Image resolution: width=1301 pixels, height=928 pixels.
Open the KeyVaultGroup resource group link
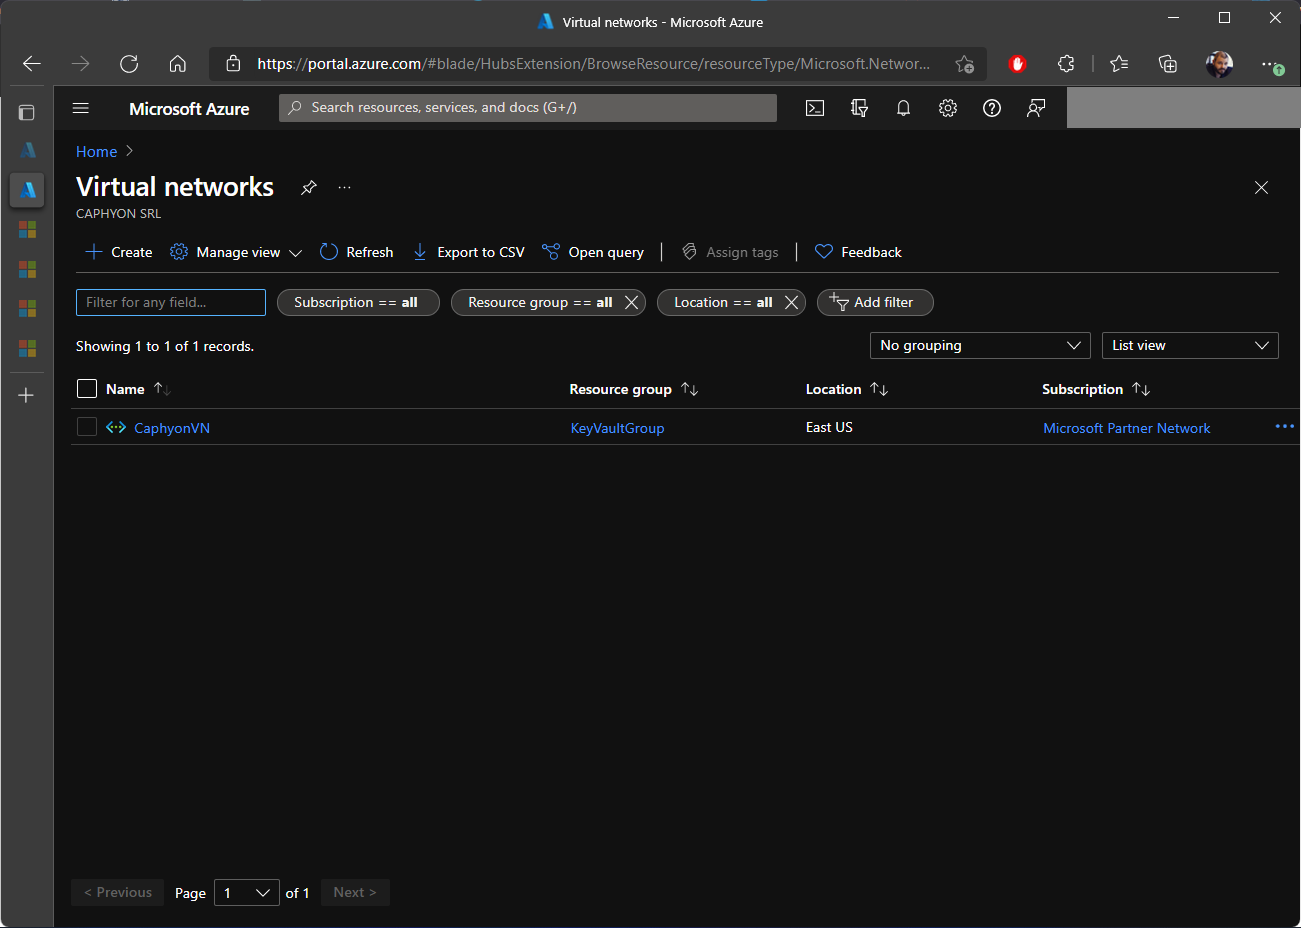click(617, 428)
